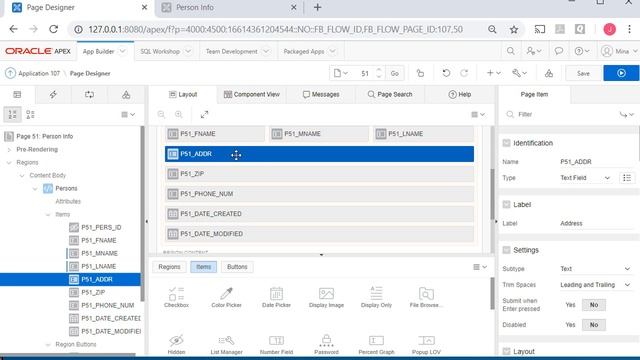This screenshot has height=360, width=640.
Task: Open the item type list button beside Text Field
Action: pyautogui.click(x=627, y=178)
